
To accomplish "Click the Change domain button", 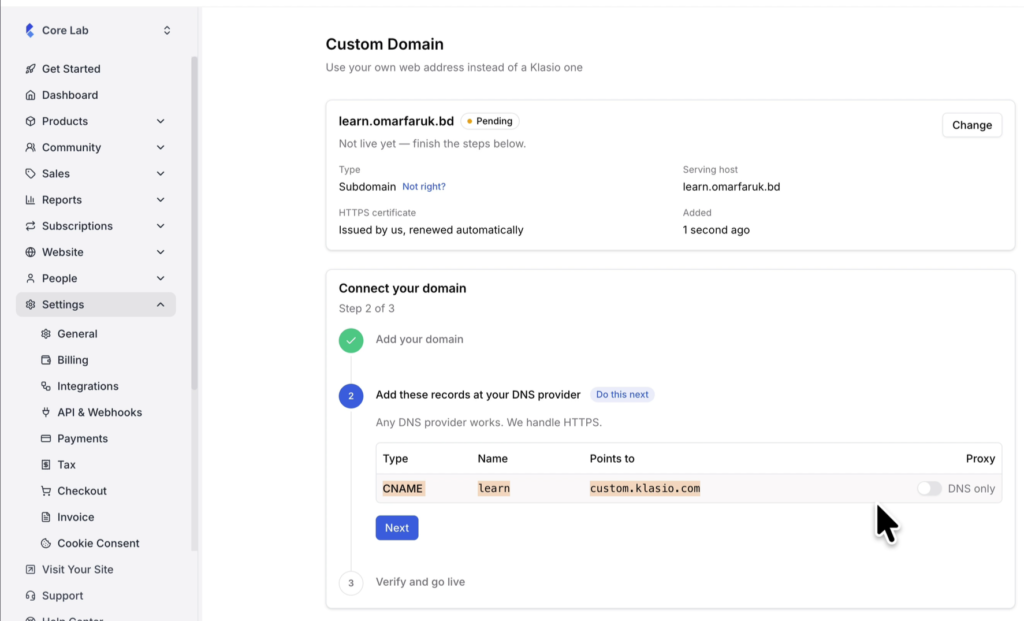I will pyautogui.click(x=972, y=125).
